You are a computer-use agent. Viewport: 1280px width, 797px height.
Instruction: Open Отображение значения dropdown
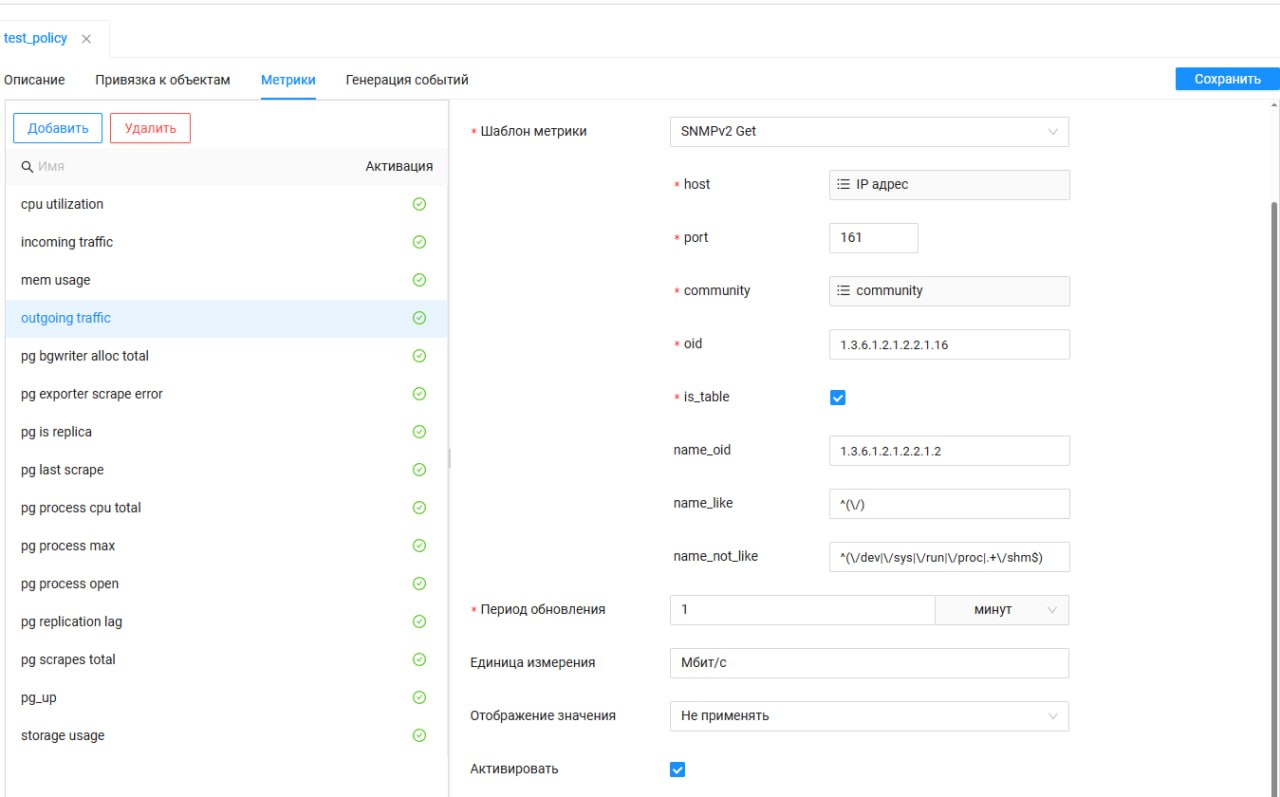coord(868,716)
